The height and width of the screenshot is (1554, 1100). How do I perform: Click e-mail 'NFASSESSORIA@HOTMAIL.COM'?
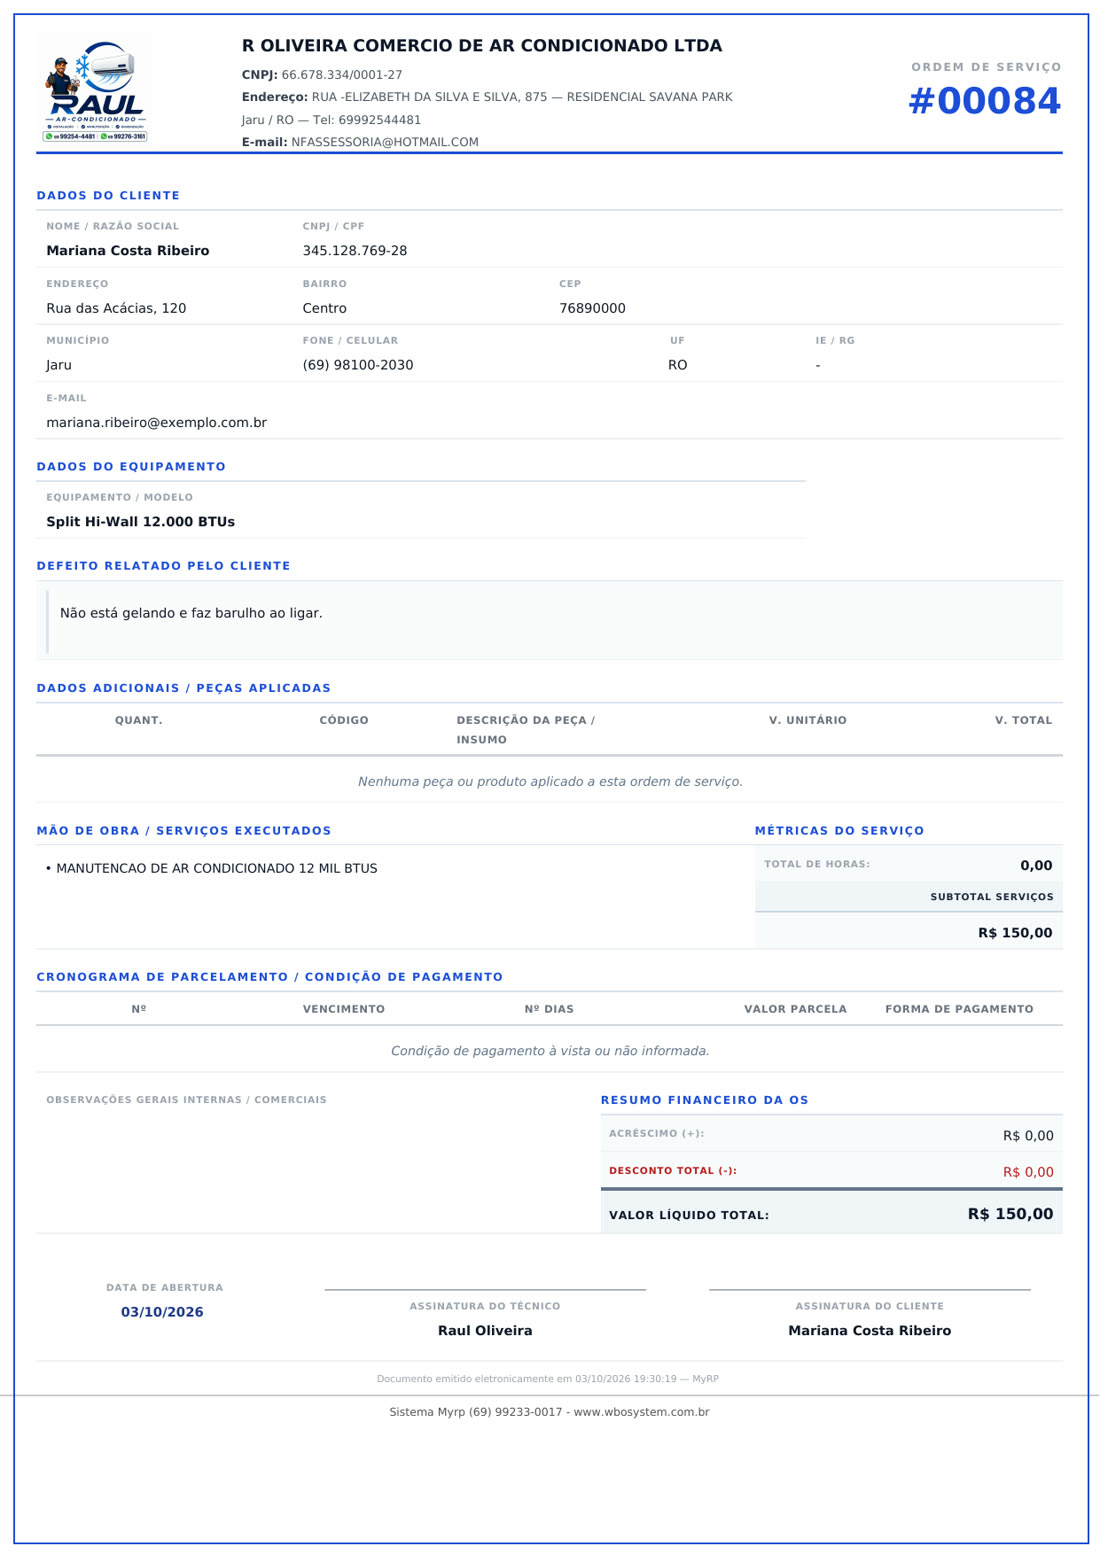click(x=385, y=142)
